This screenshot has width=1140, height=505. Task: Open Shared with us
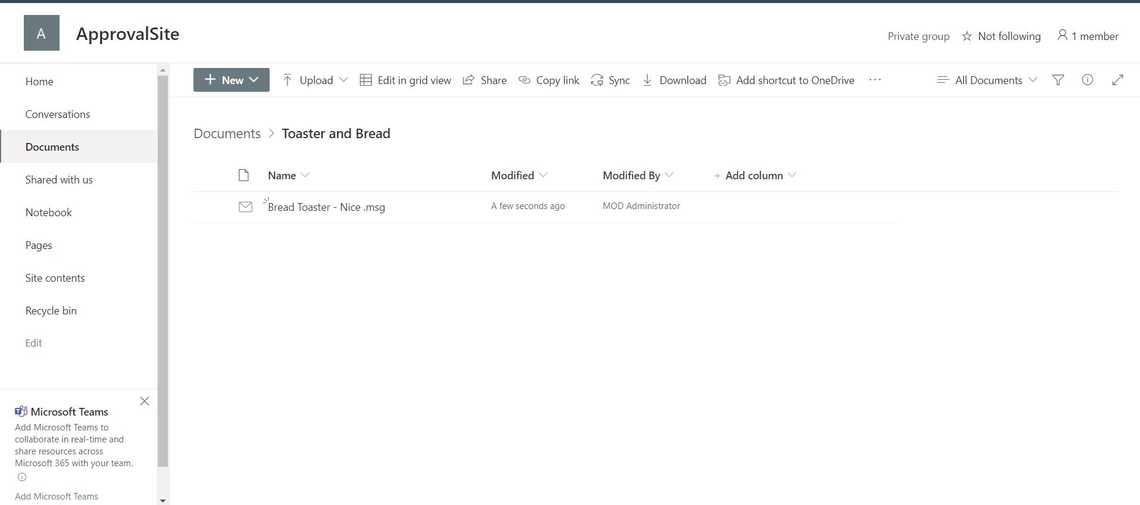(x=59, y=179)
